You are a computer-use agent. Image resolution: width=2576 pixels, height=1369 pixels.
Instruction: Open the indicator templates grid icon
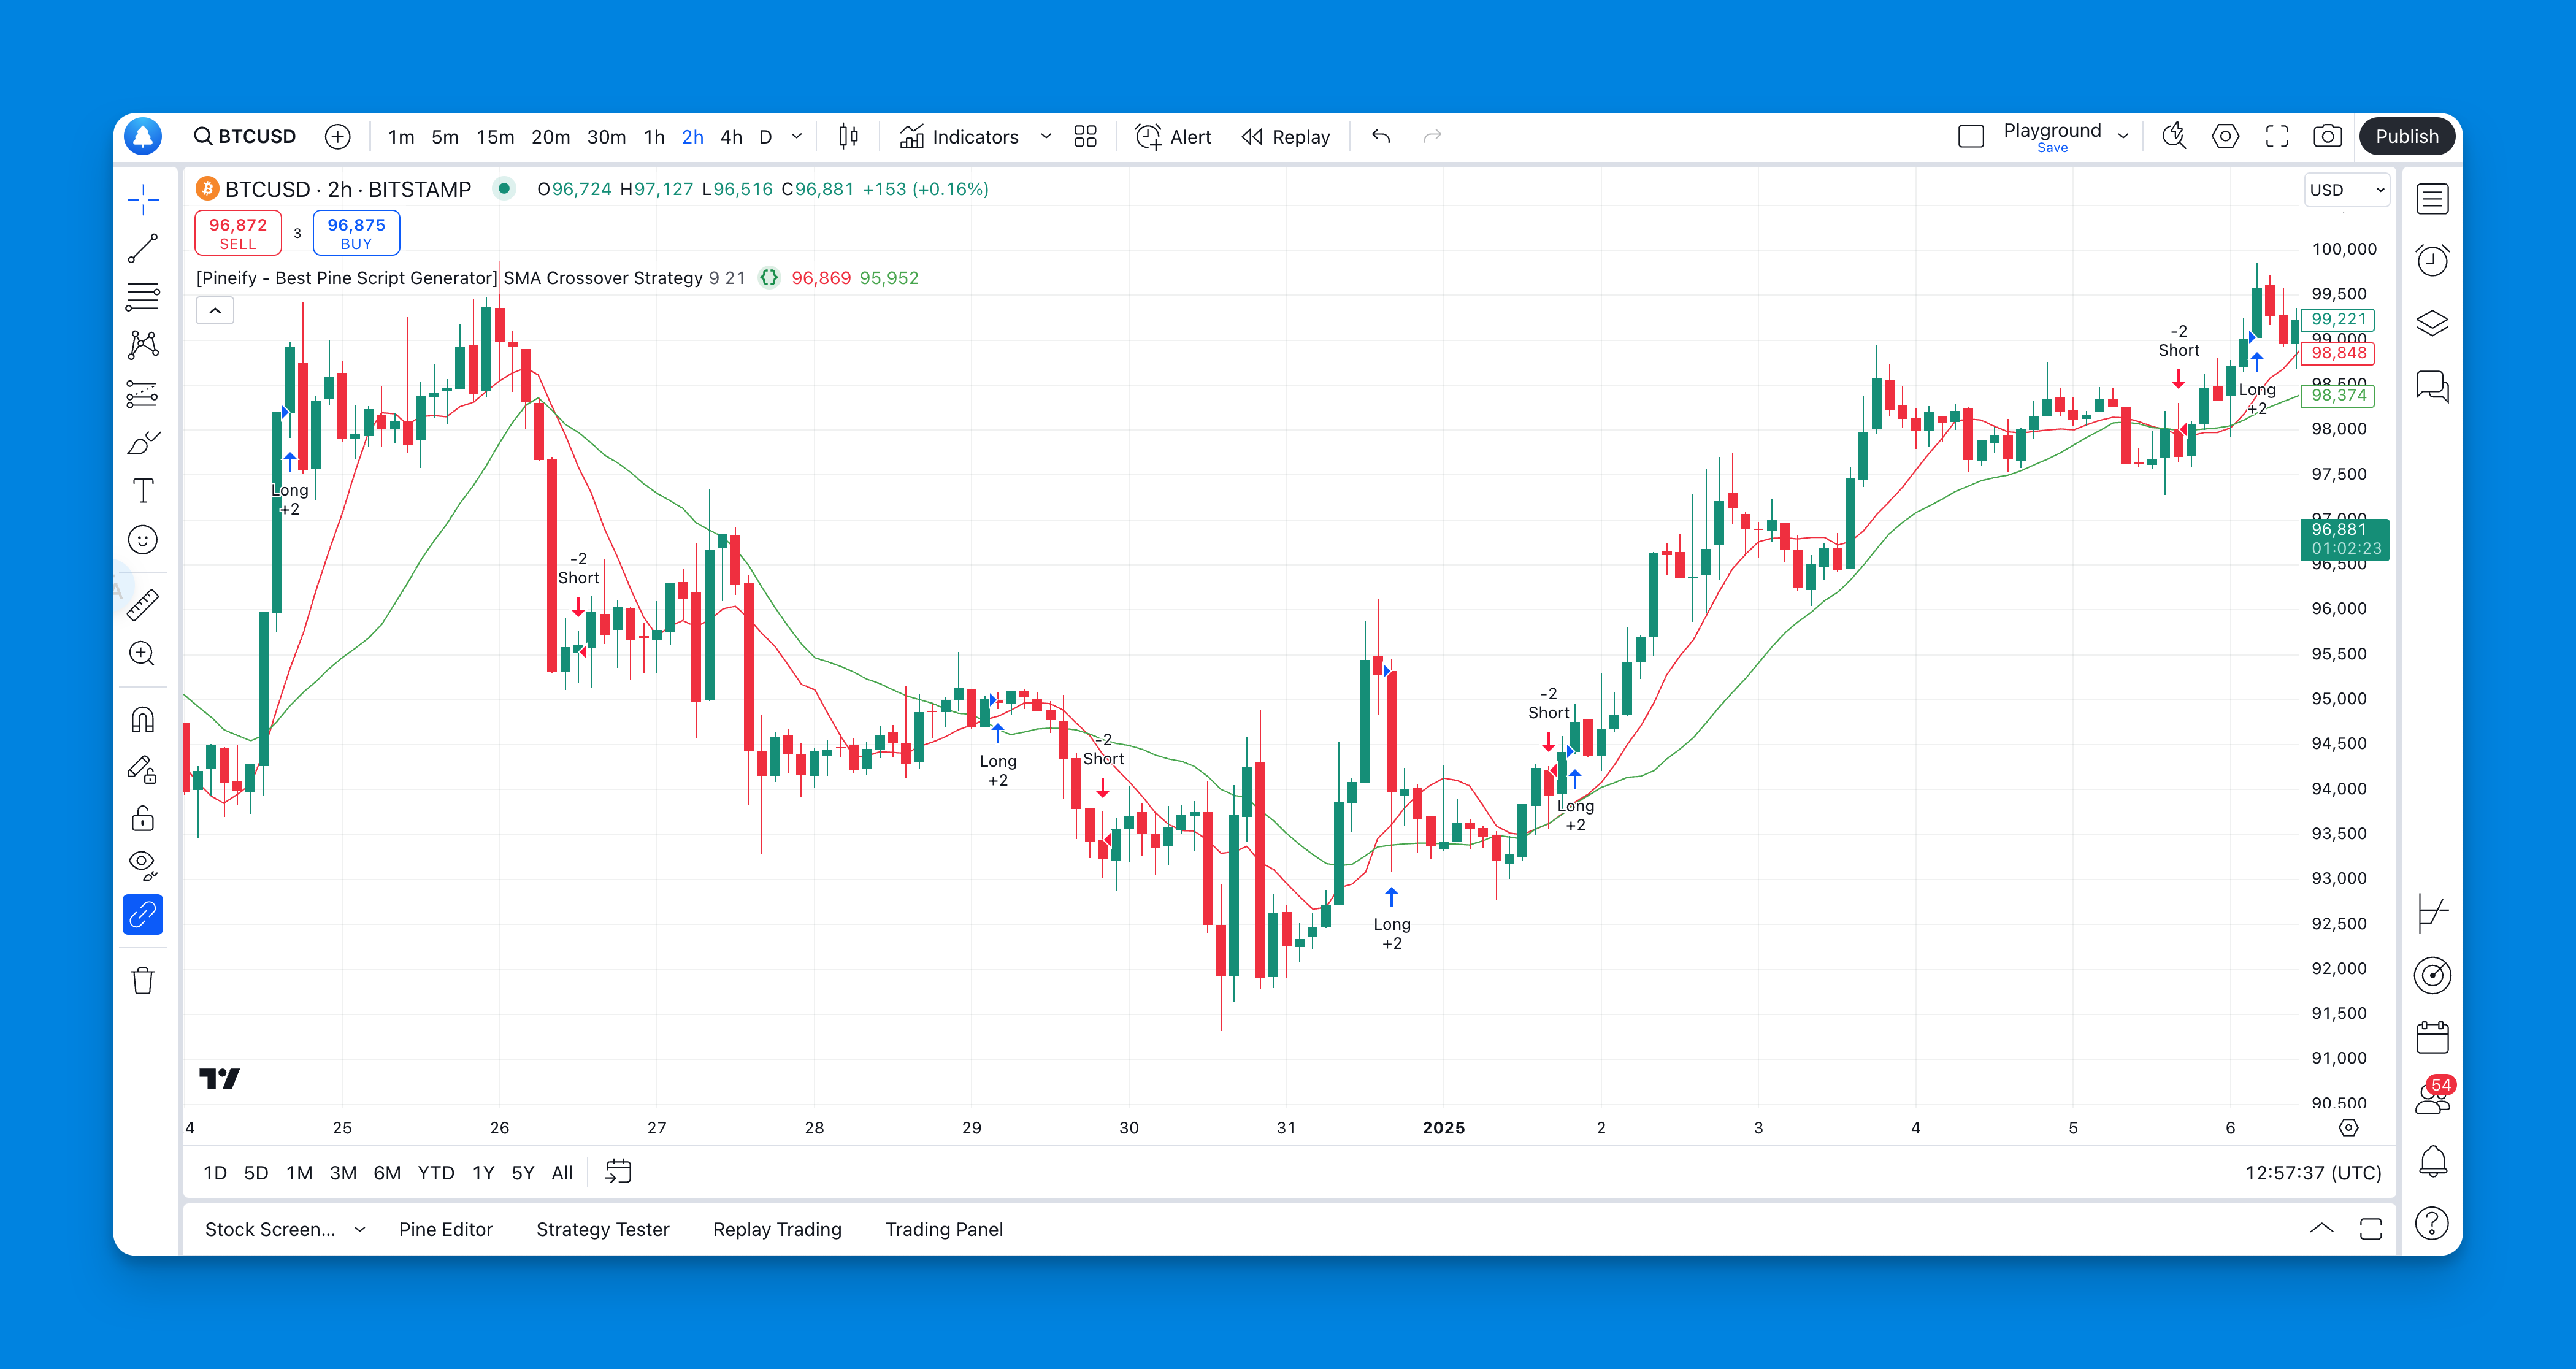[1085, 137]
